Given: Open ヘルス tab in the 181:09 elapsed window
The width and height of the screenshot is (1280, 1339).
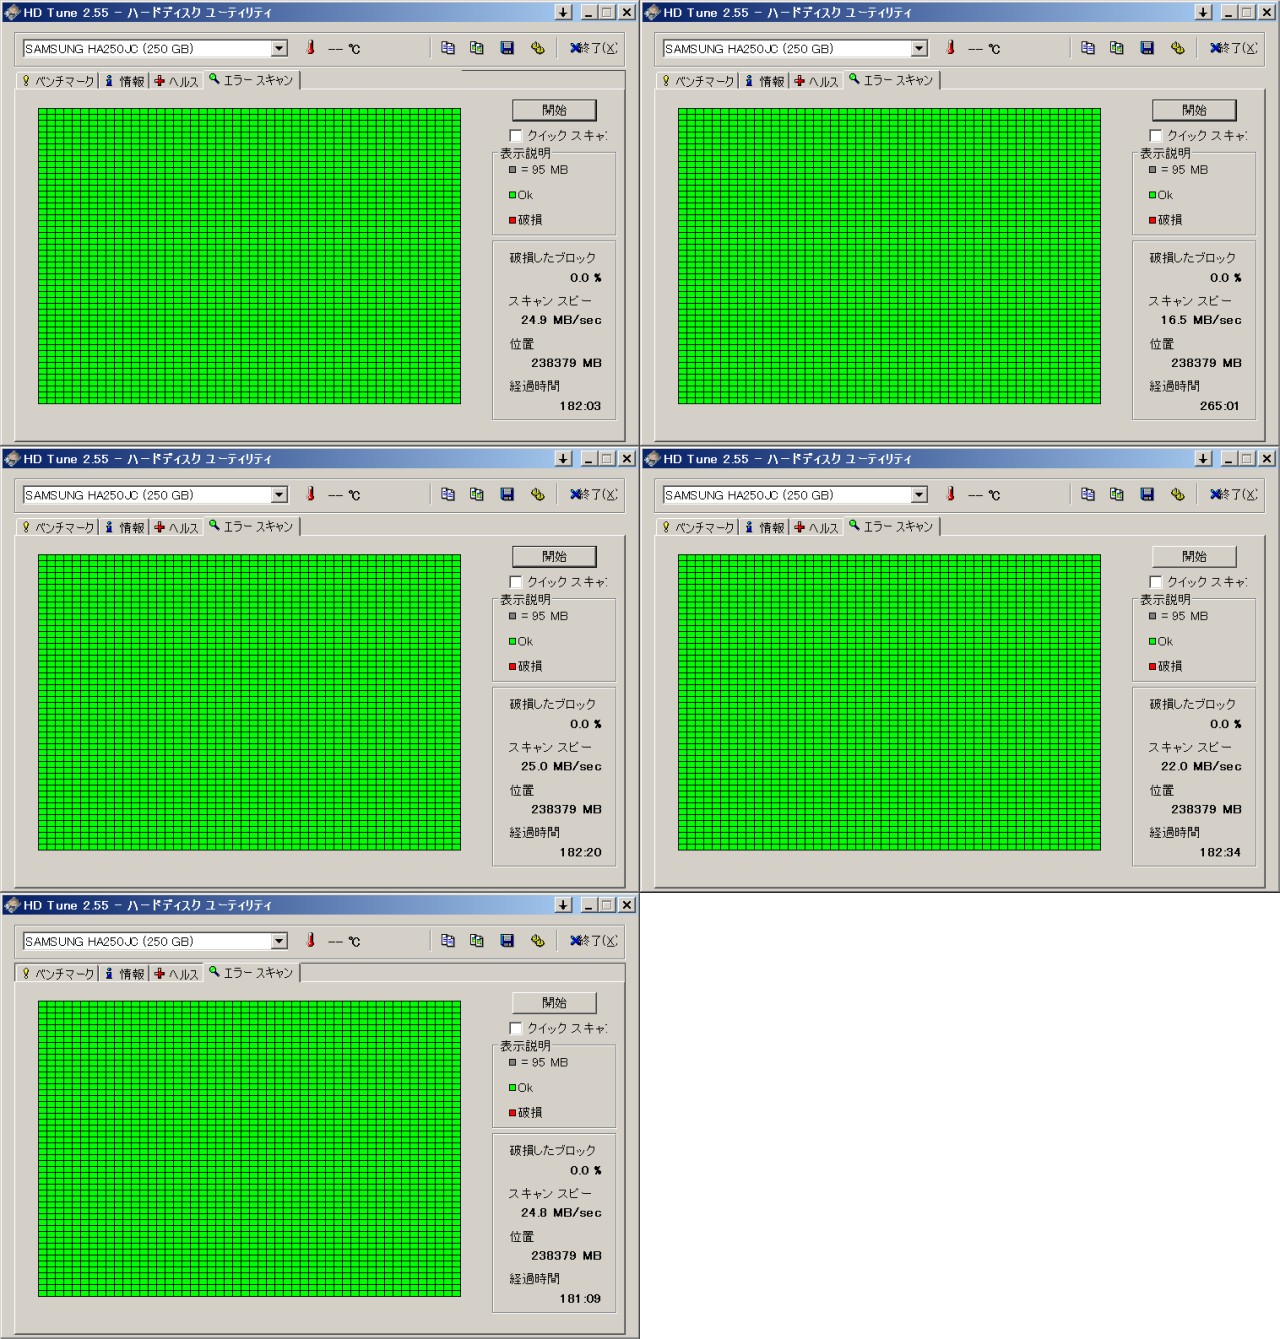Looking at the screenshot, I should tap(176, 973).
